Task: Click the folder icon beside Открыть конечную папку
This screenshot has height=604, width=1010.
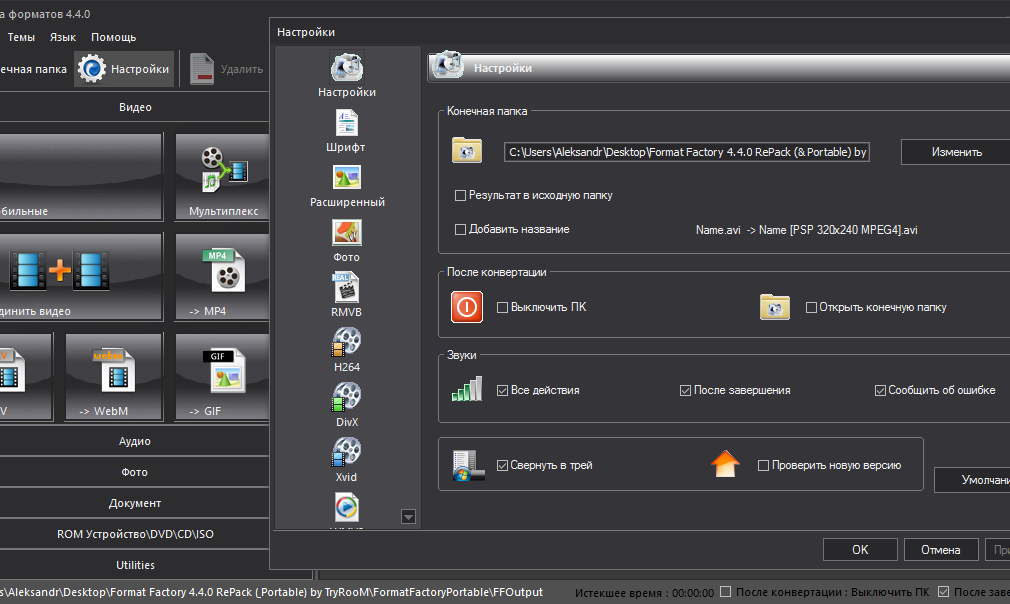Action: point(775,307)
